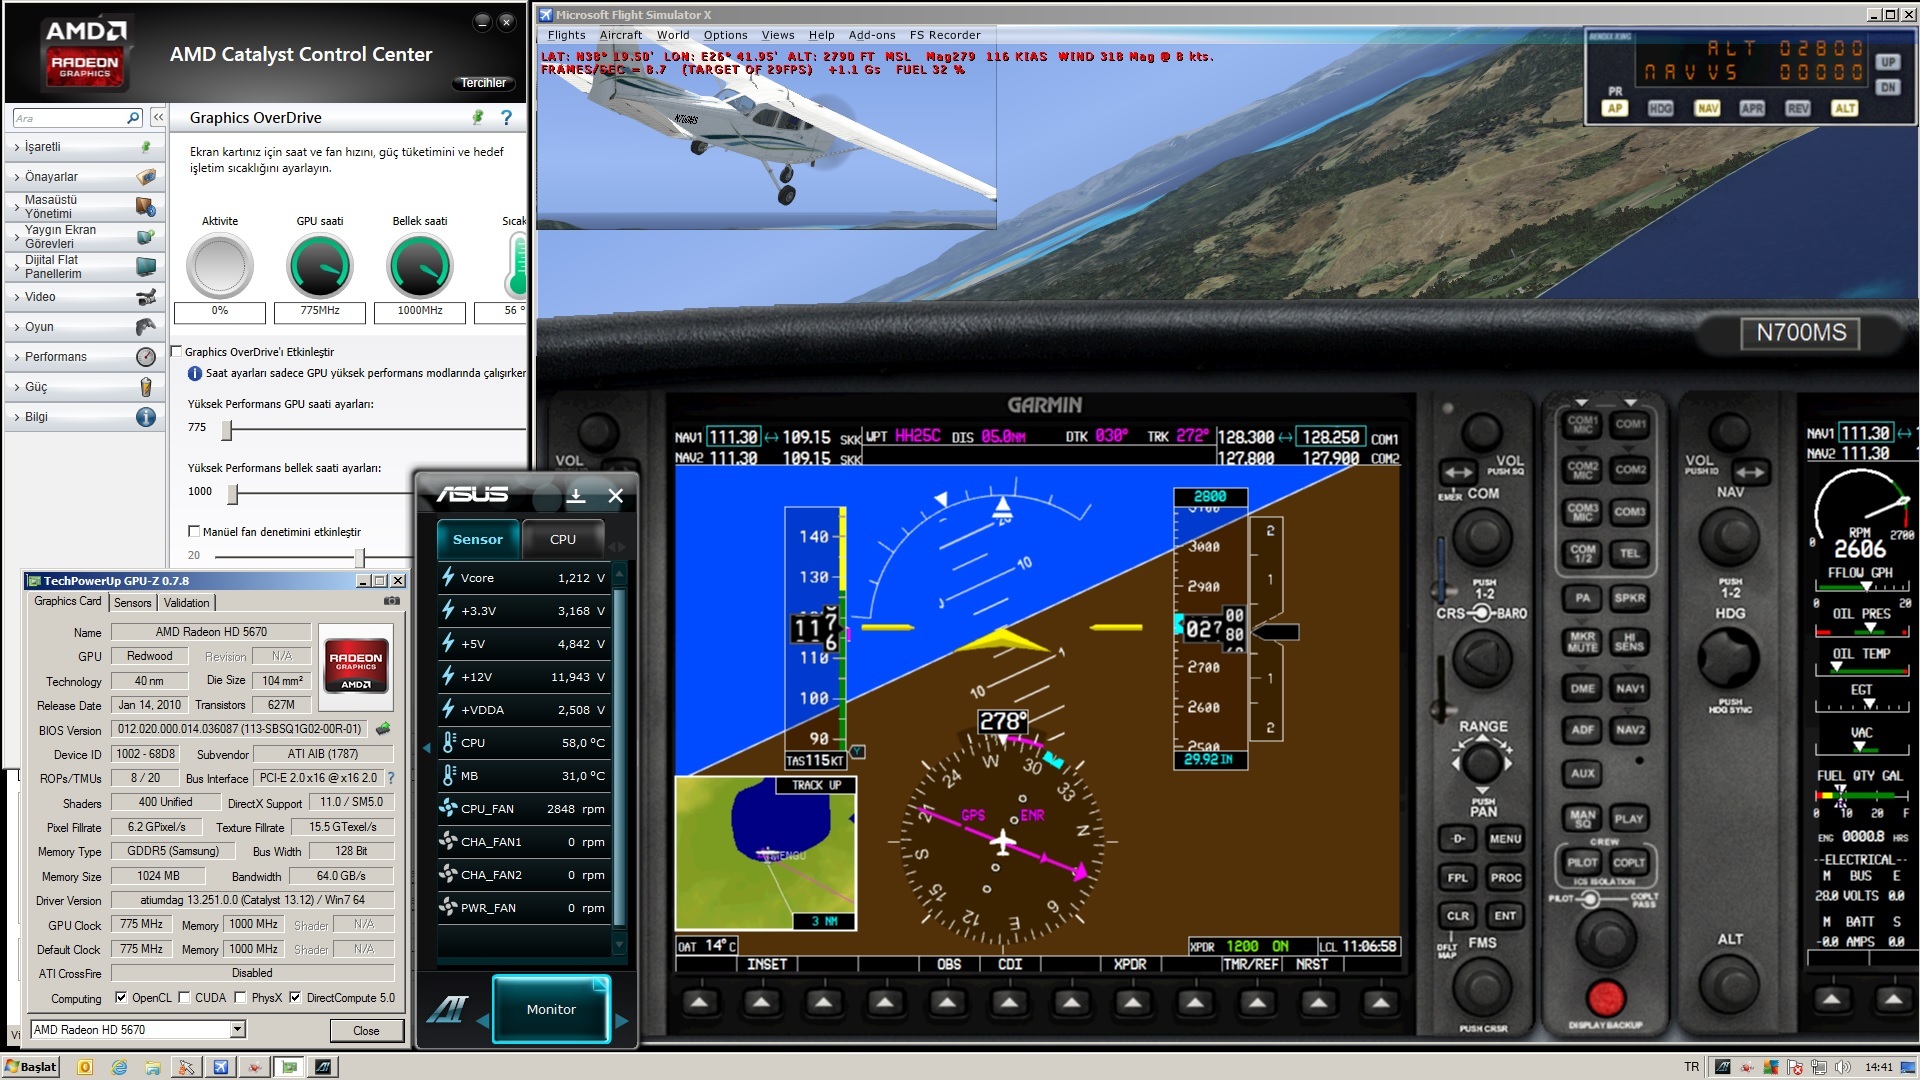Expand İşaretli category in Catalyst sidebar

(85, 147)
